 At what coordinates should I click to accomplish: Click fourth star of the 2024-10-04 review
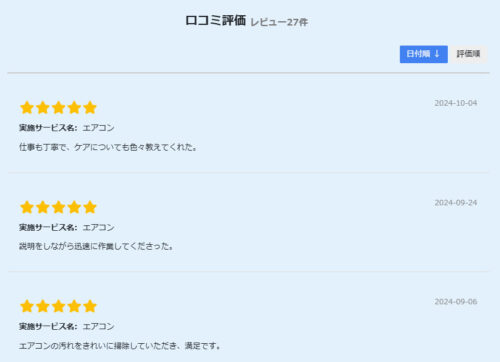(74, 108)
